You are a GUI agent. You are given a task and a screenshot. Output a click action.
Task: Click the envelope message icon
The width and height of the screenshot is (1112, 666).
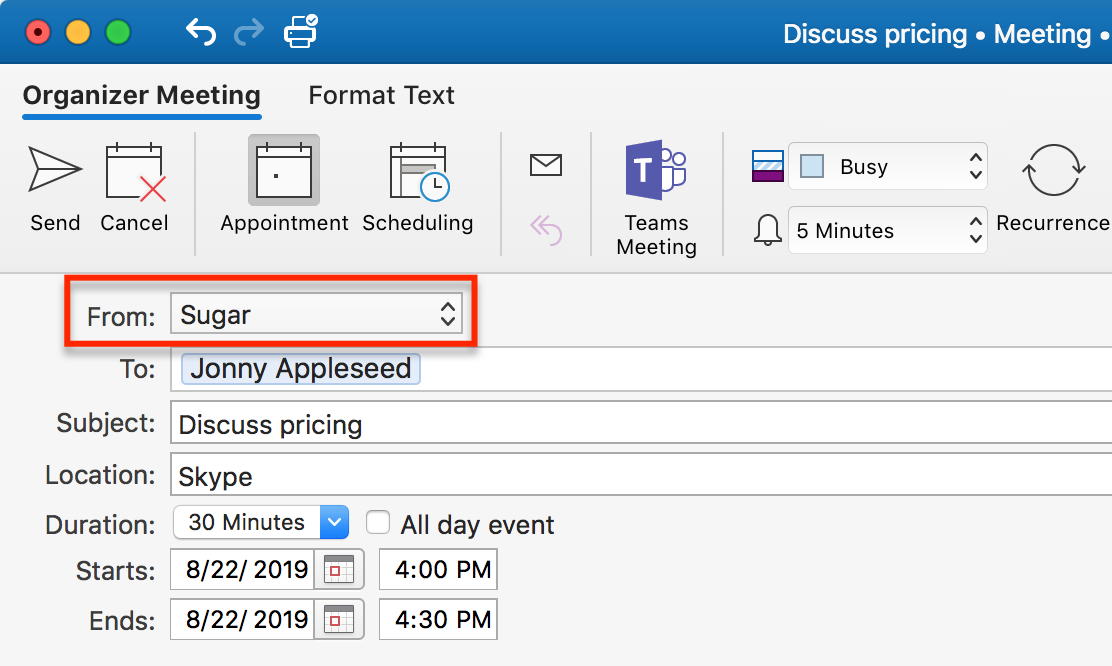point(546,165)
